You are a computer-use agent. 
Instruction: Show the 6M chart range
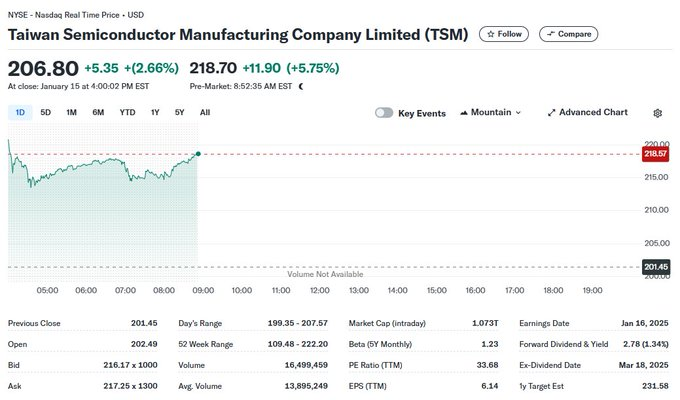click(98, 113)
